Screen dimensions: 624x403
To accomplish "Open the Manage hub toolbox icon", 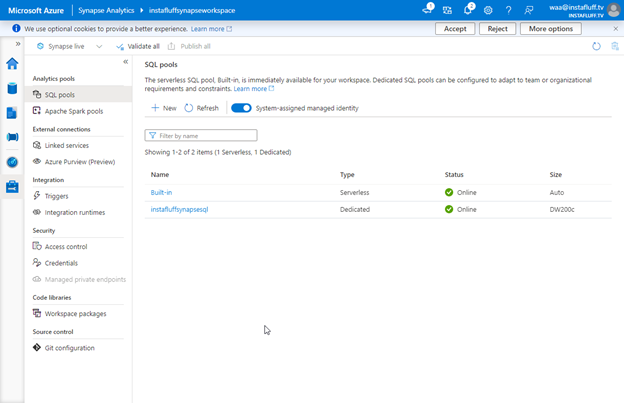I will point(12,187).
